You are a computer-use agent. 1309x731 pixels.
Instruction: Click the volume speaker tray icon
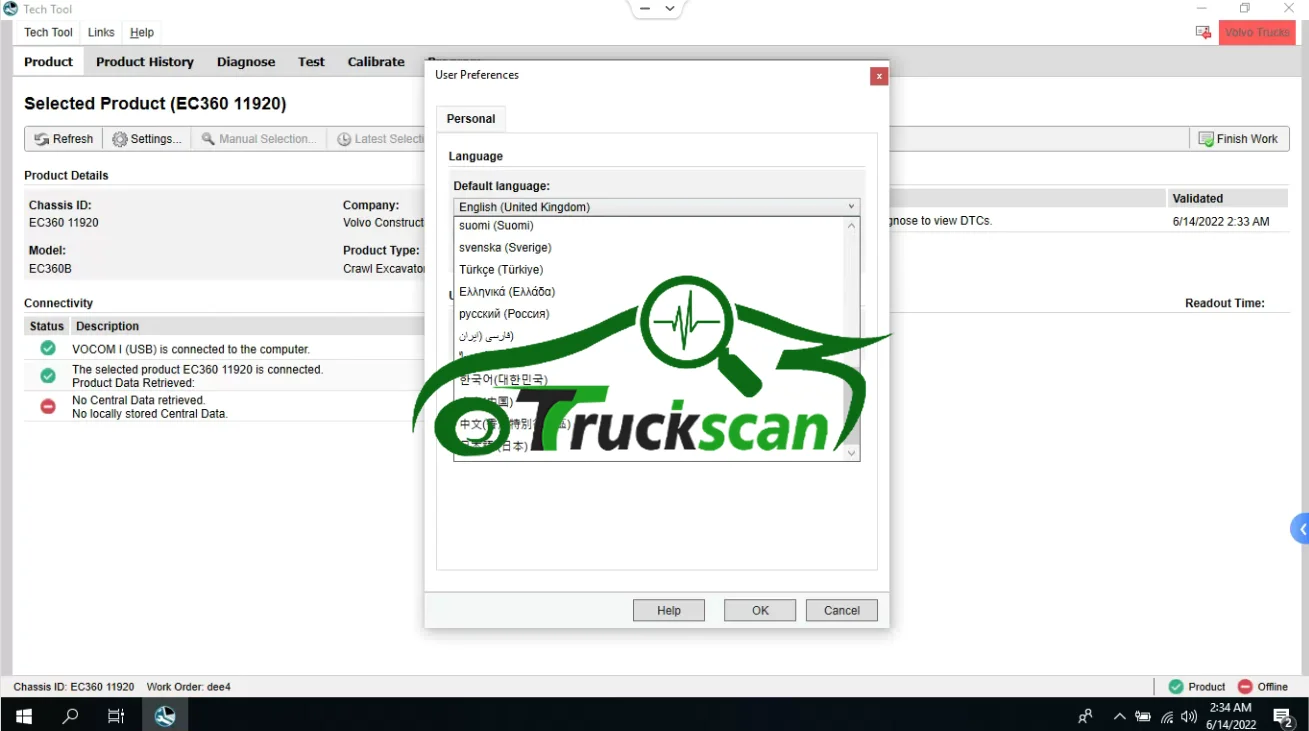tap(1189, 716)
